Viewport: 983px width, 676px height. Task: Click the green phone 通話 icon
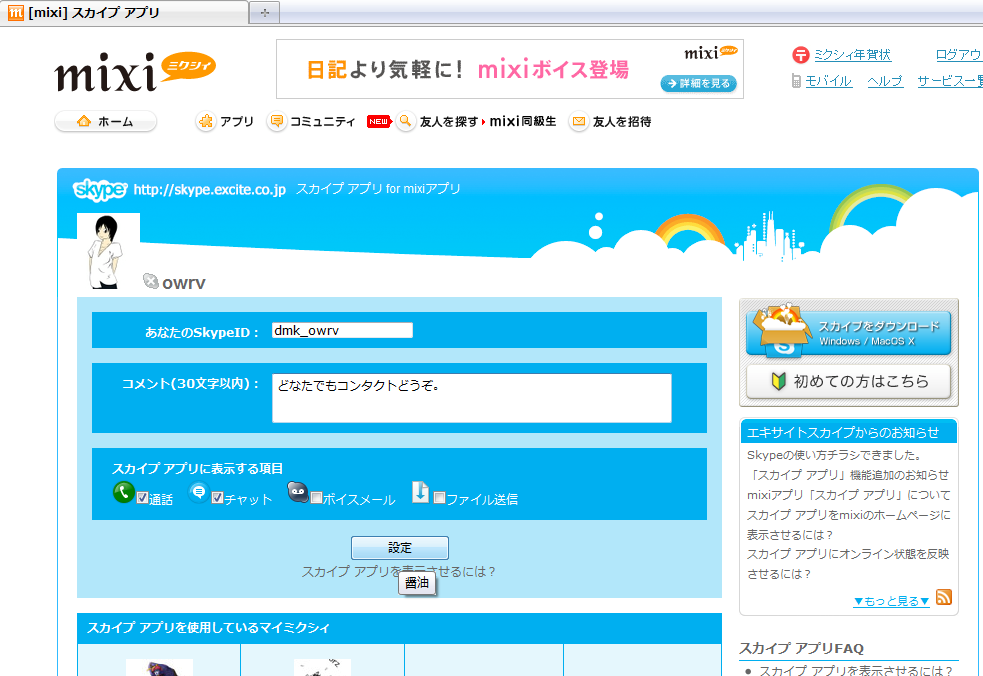[124, 492]
